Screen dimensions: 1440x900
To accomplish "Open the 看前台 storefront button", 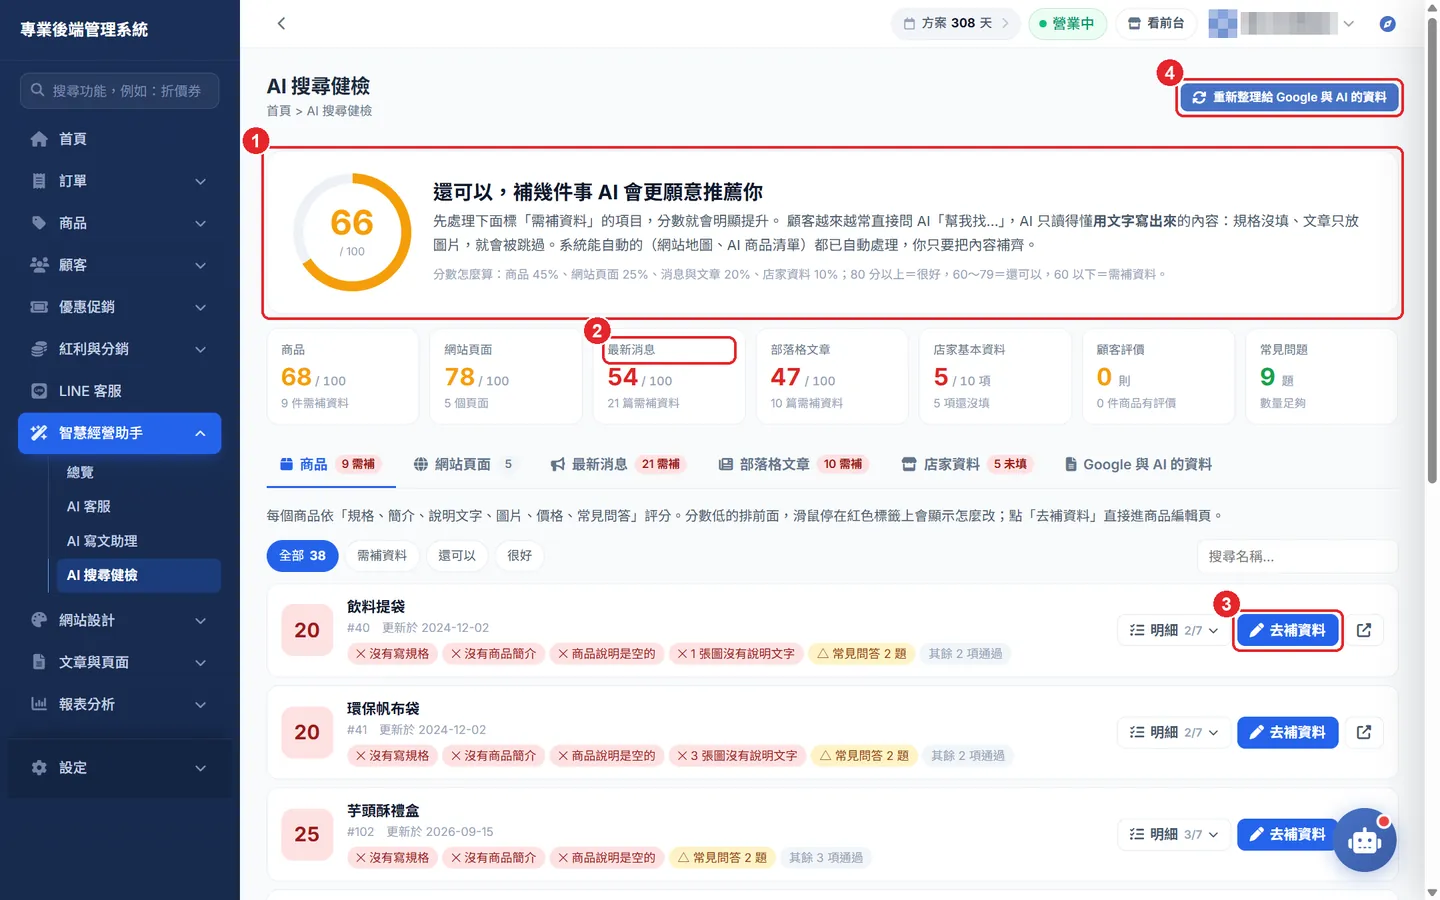I will [1156, 23].
